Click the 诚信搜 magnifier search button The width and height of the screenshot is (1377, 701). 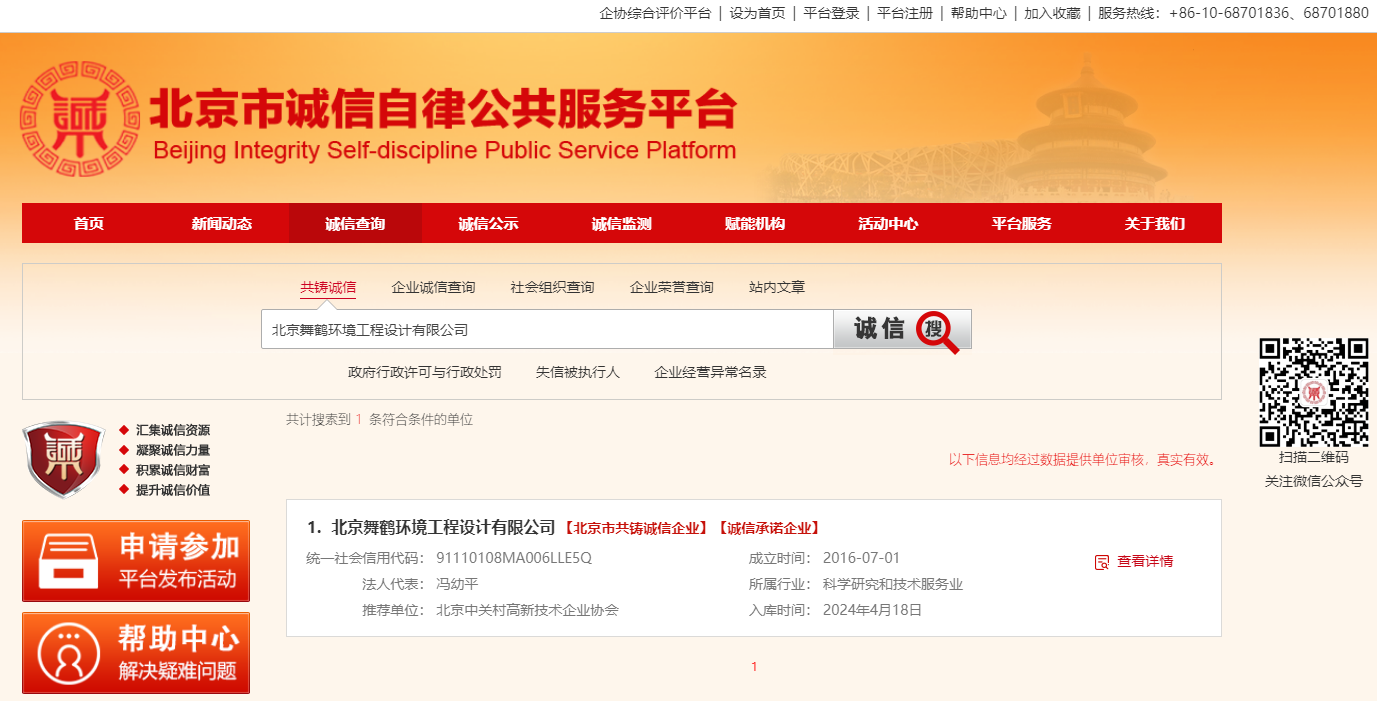(x=902, y=329)
